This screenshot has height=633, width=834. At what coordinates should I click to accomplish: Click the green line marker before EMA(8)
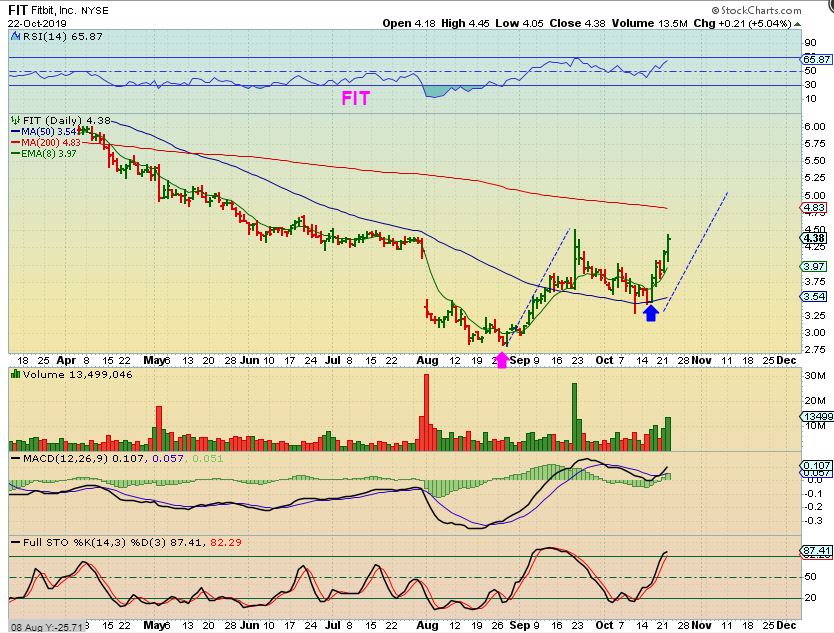coord(15,154)
